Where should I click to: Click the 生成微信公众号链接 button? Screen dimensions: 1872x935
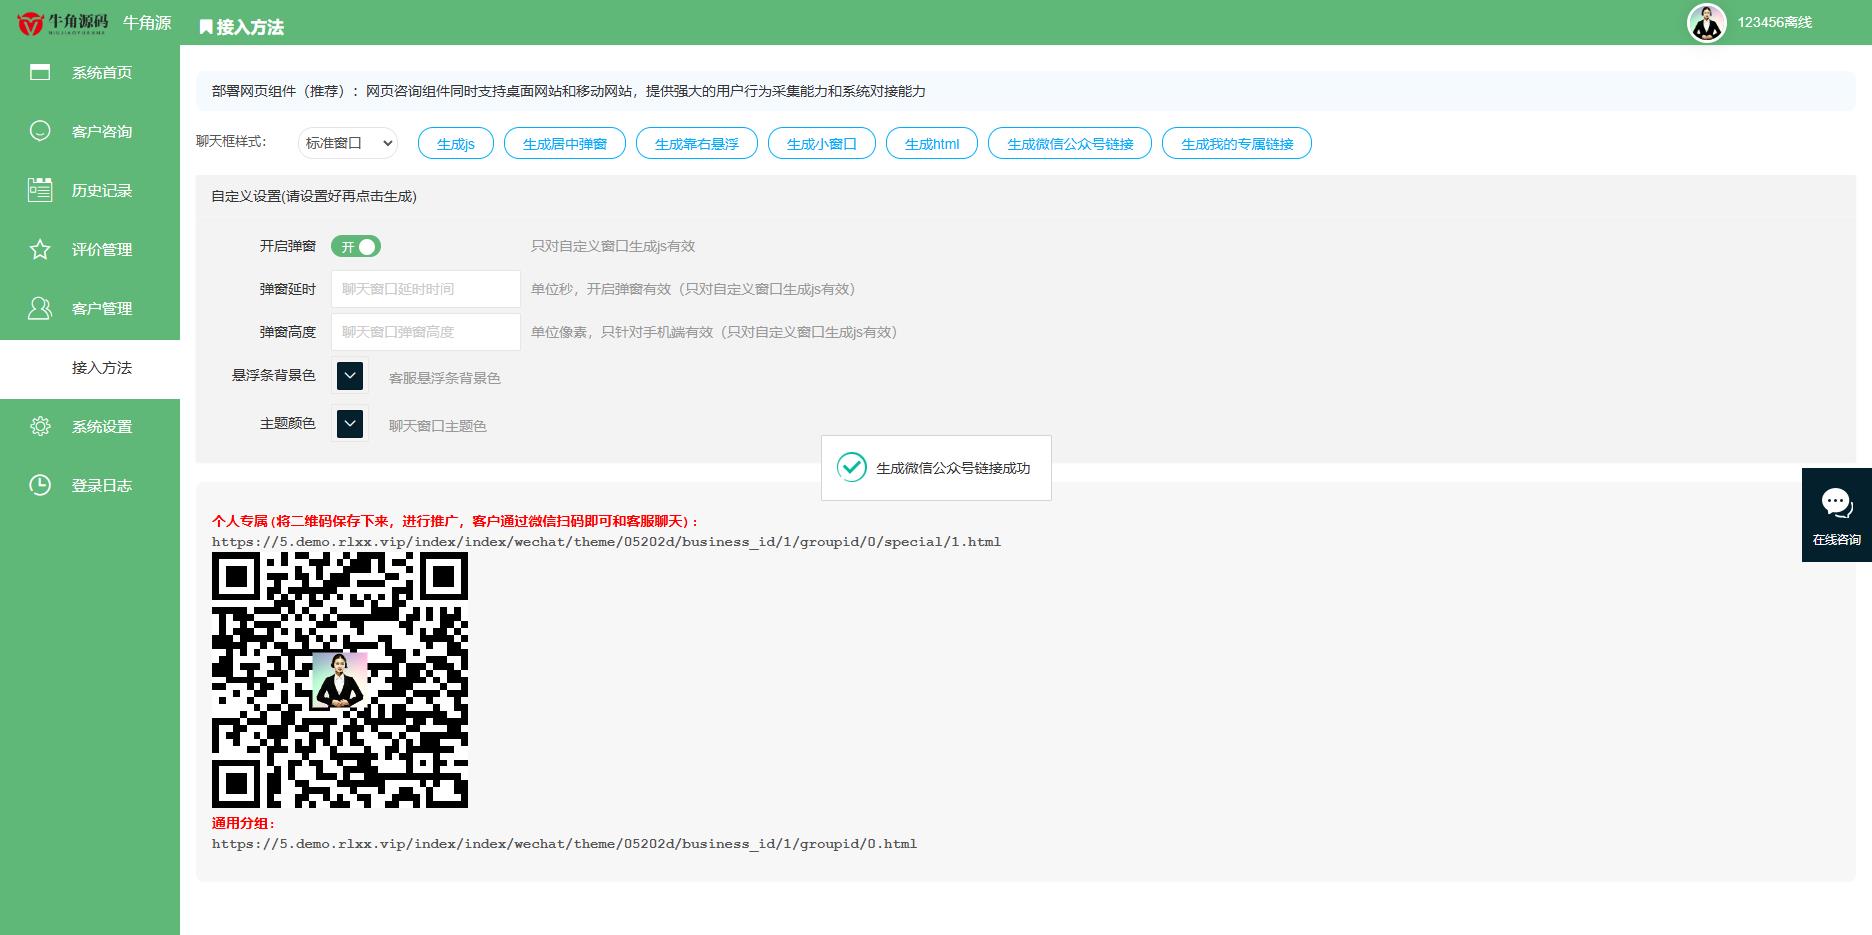click(1070, 143)
